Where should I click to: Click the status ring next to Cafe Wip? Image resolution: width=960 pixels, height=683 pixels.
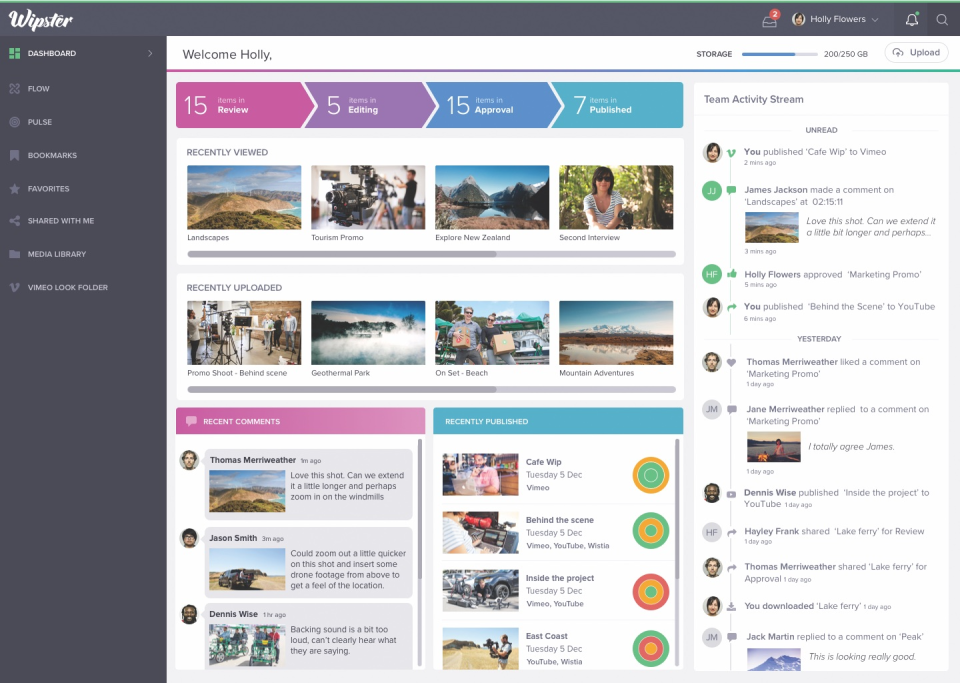point(651,475)
